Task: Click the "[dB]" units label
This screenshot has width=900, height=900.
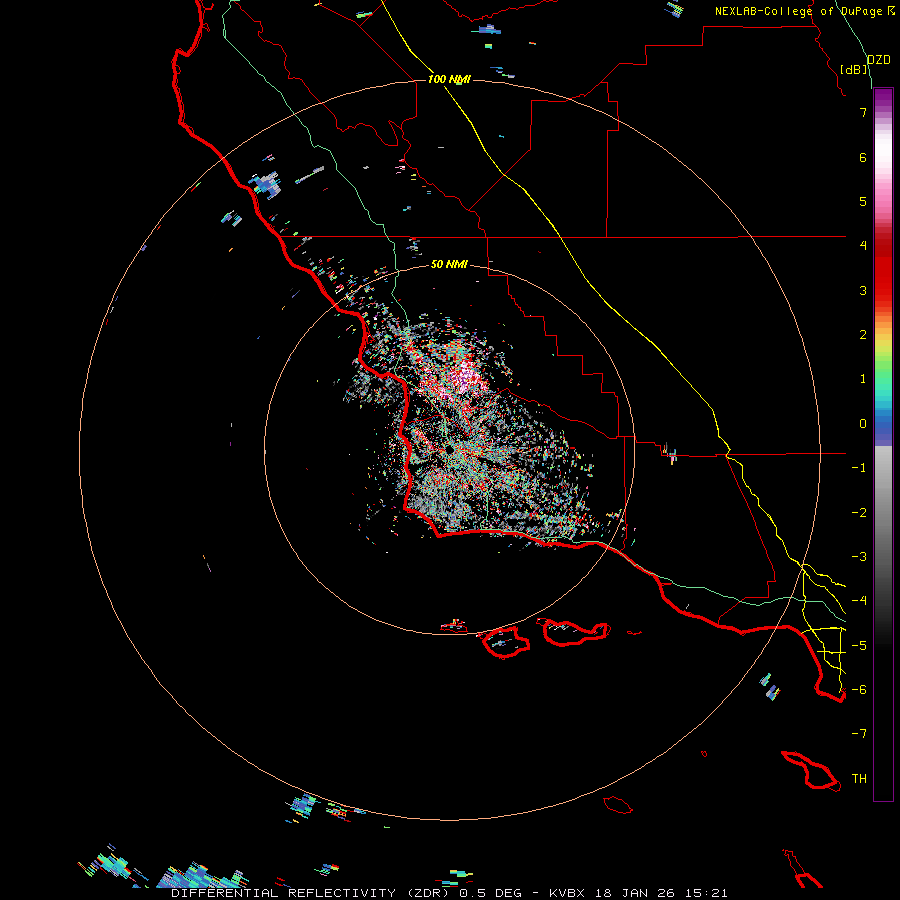Action: (x=854, y=69)
